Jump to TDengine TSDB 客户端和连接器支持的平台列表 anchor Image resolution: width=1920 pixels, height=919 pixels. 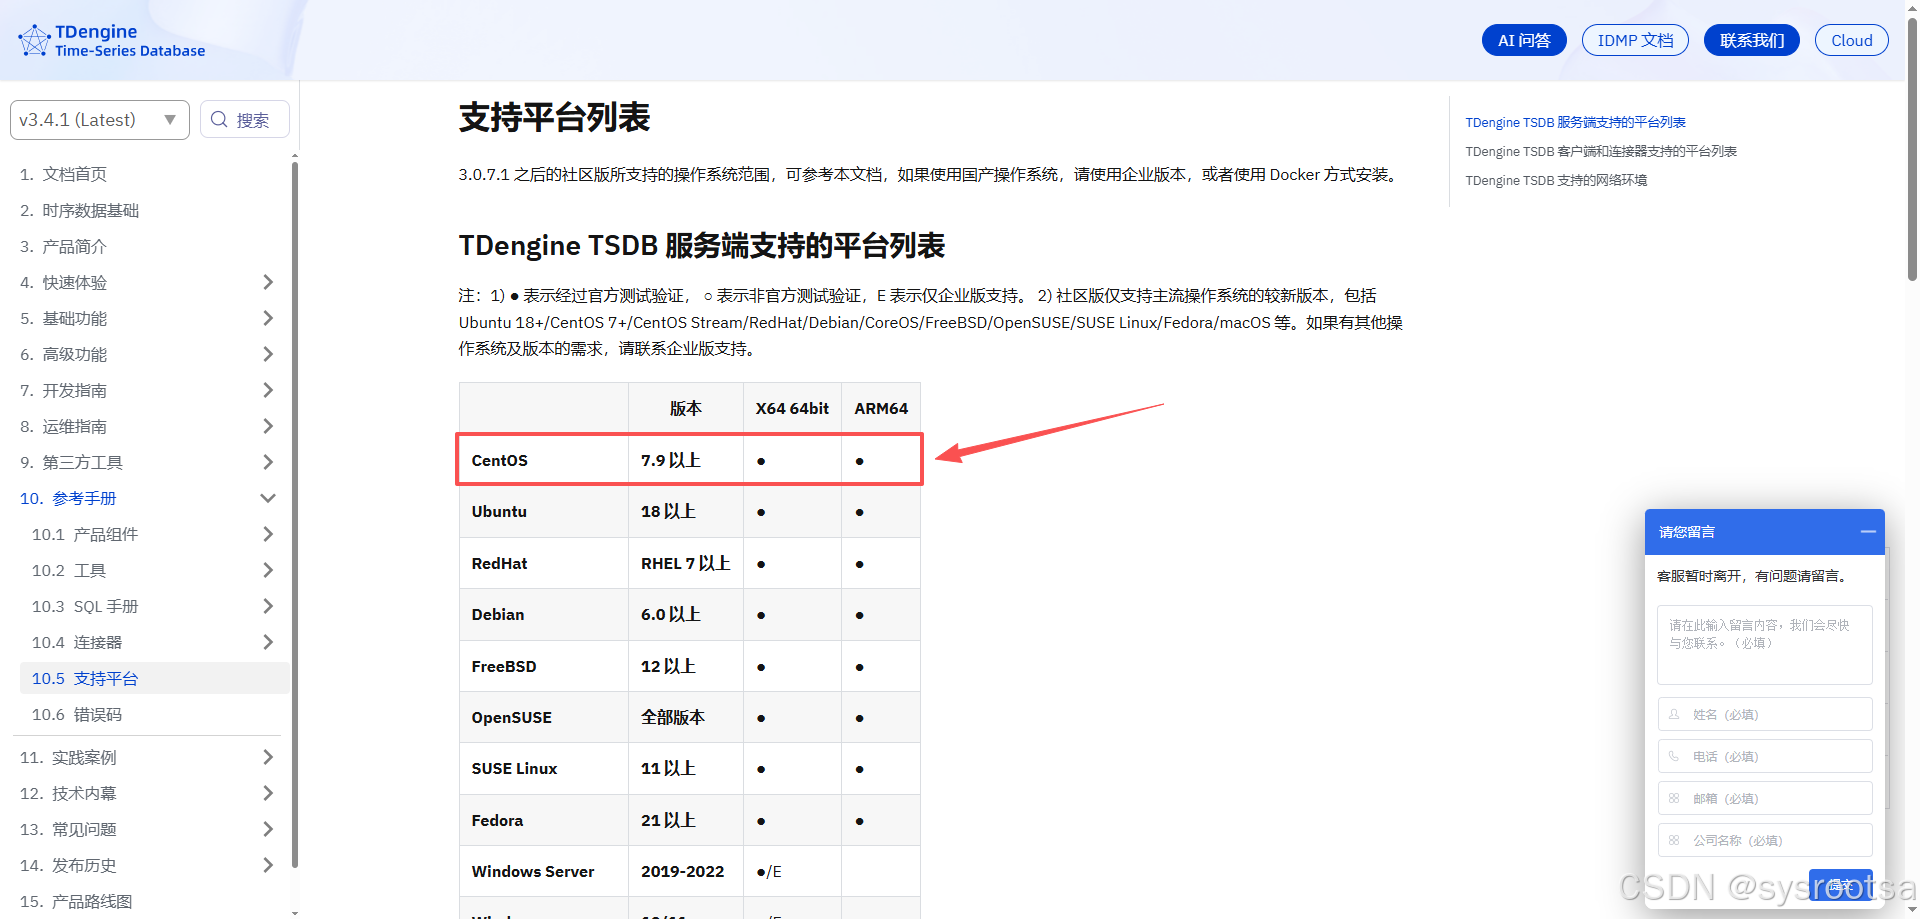coord(1601,151)
